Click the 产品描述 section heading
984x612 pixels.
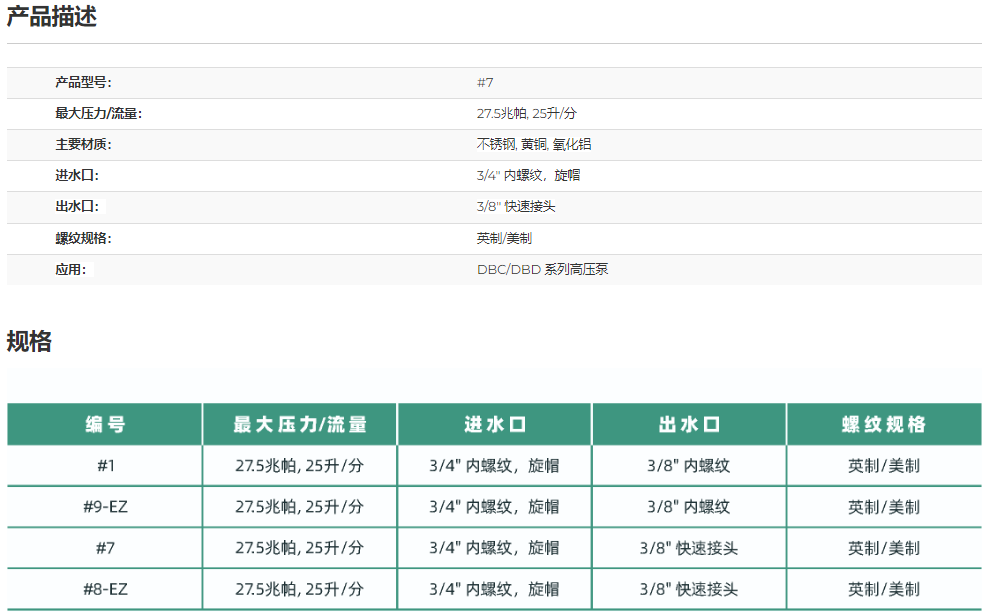52,17
